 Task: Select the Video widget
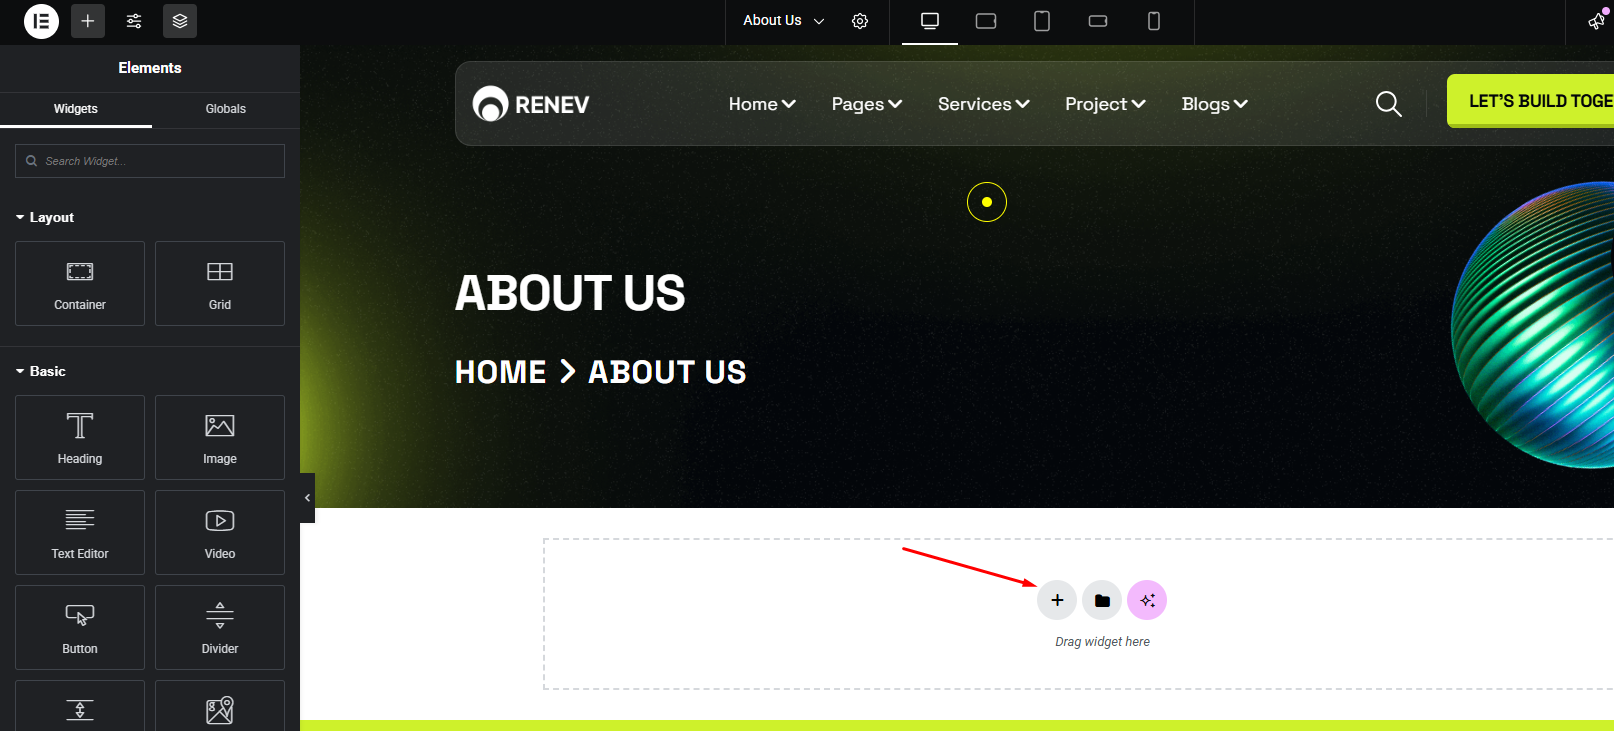point(220,532)
